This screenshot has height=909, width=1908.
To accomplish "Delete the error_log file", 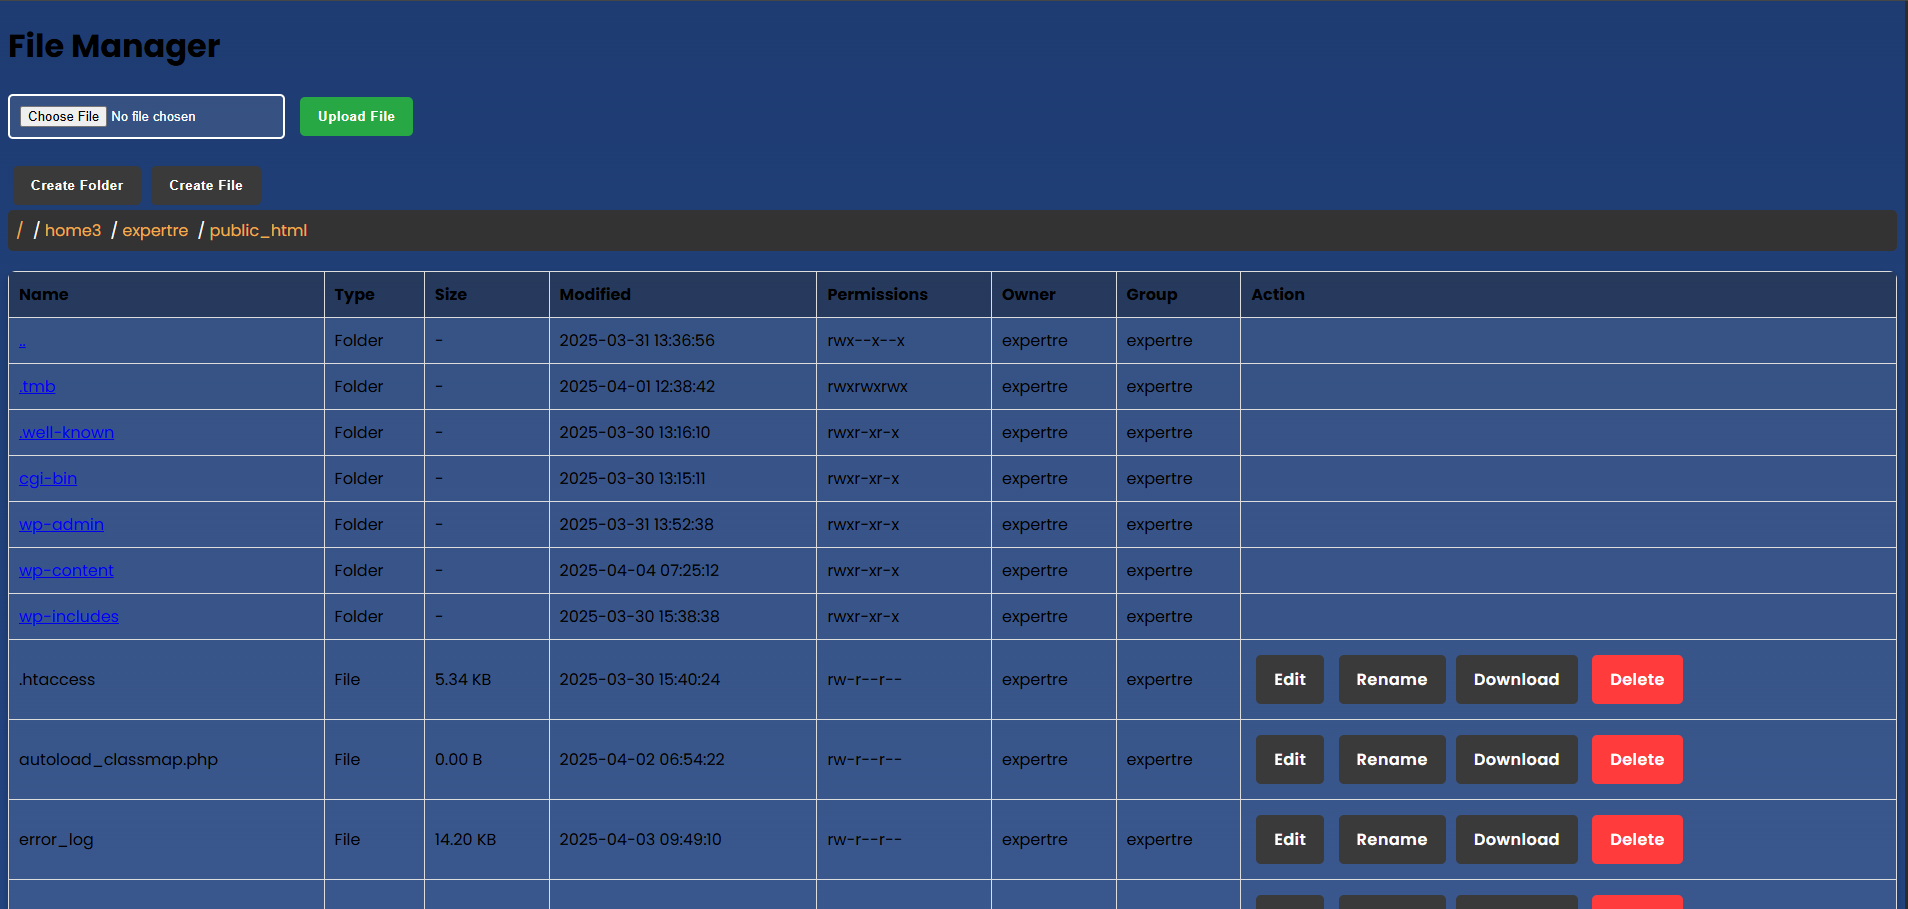I will coord(1636,840).
